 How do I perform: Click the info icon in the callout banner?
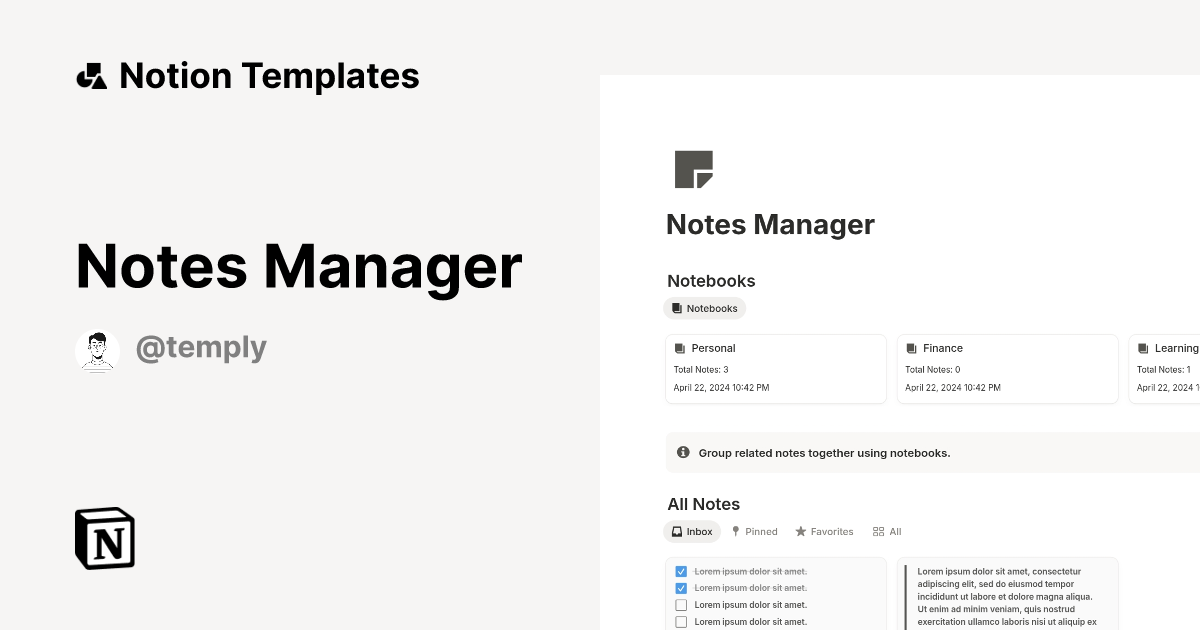(683, 452)
